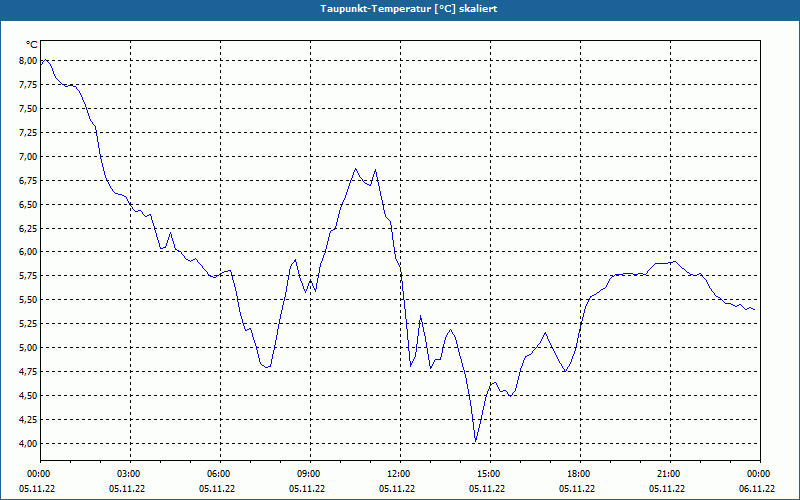800x500 pixels.
Task: Select the 6,75 axis value
Action: tap(28, 181)
